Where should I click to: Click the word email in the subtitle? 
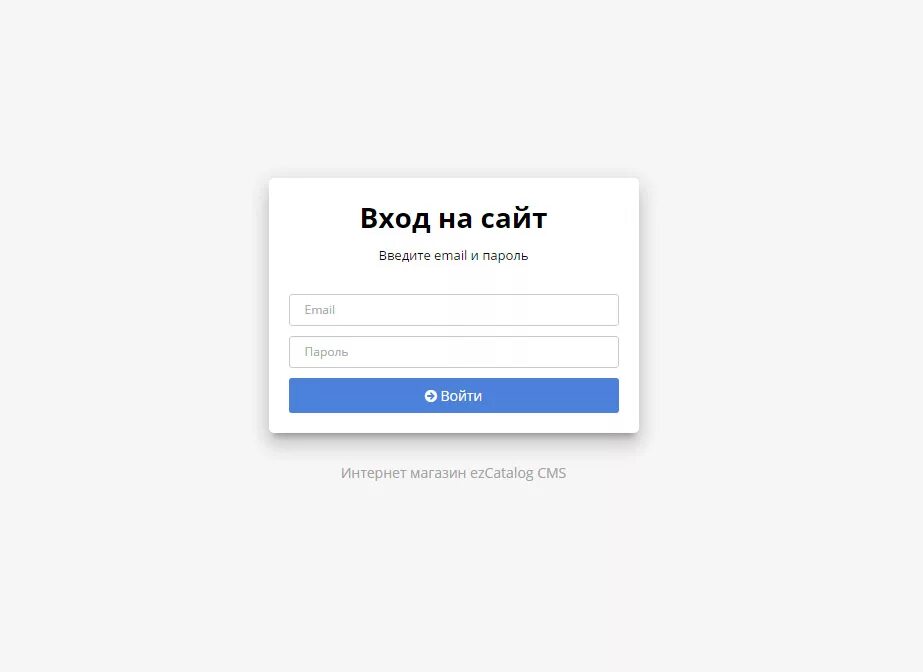point(450,255)
